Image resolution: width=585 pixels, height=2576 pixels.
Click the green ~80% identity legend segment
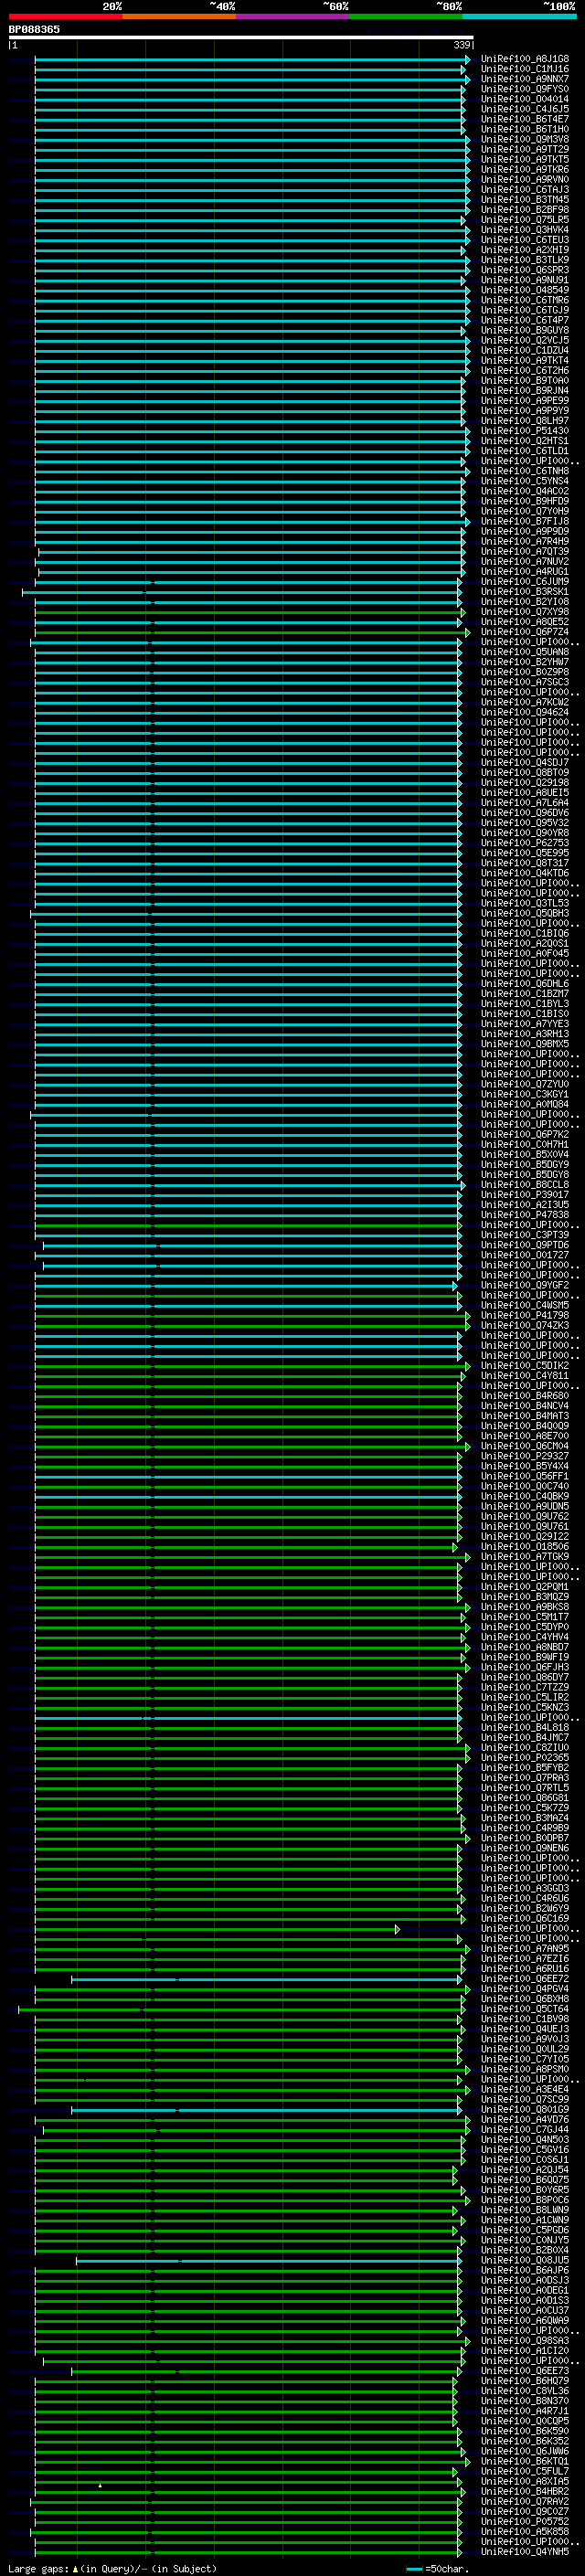coord(406,16)
